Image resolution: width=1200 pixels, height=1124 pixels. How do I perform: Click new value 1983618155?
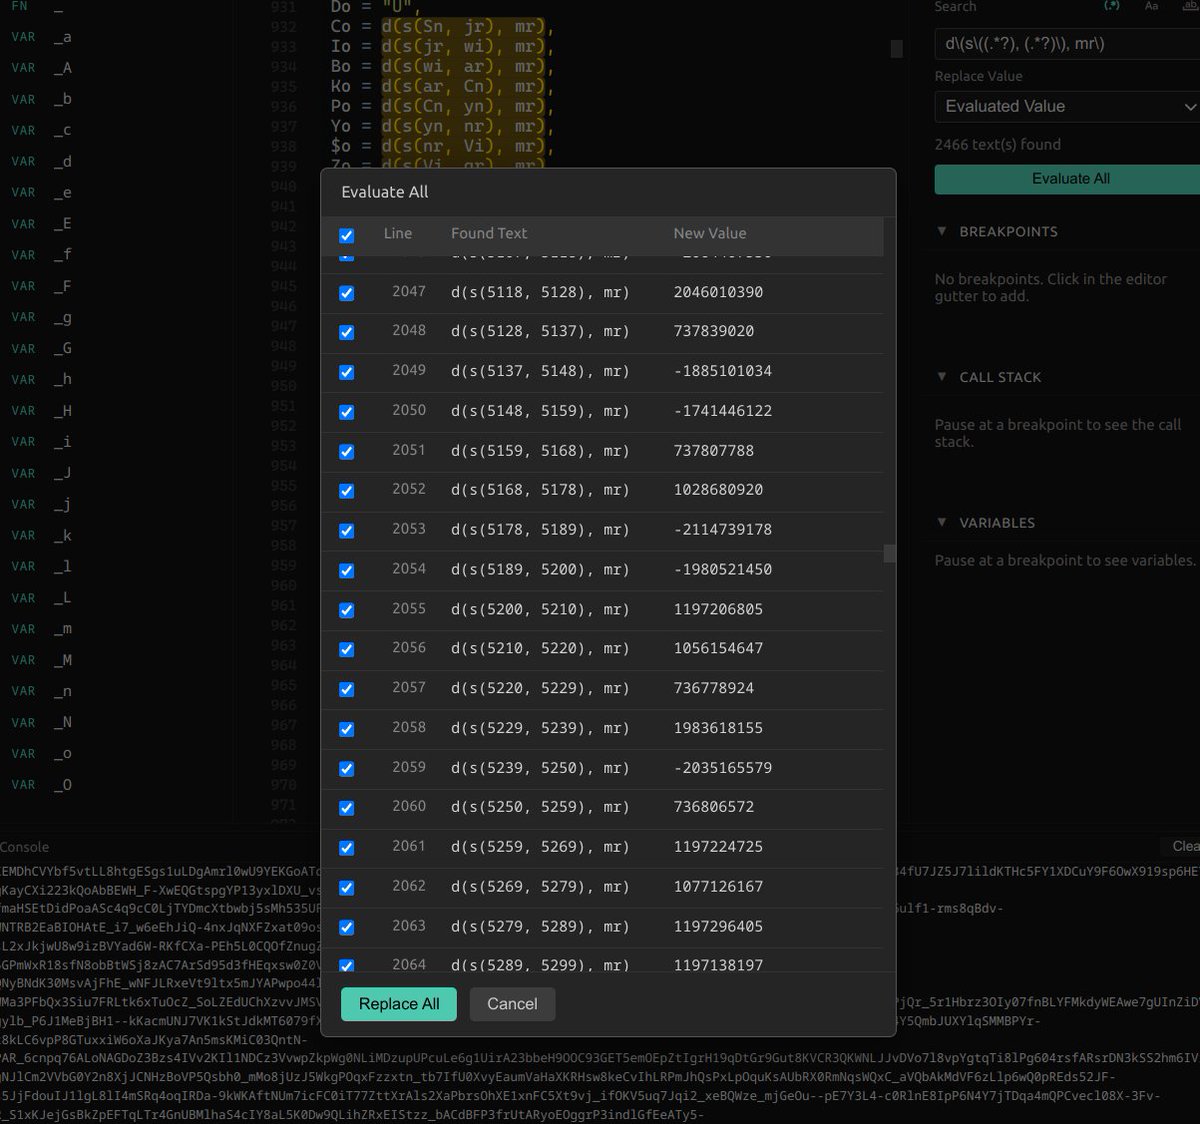718,728
